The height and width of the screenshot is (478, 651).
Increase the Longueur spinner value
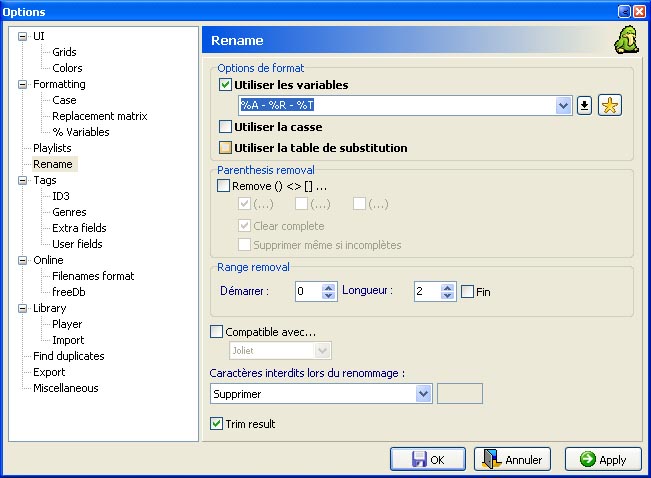pyautogui.click(x=449, y=287)
